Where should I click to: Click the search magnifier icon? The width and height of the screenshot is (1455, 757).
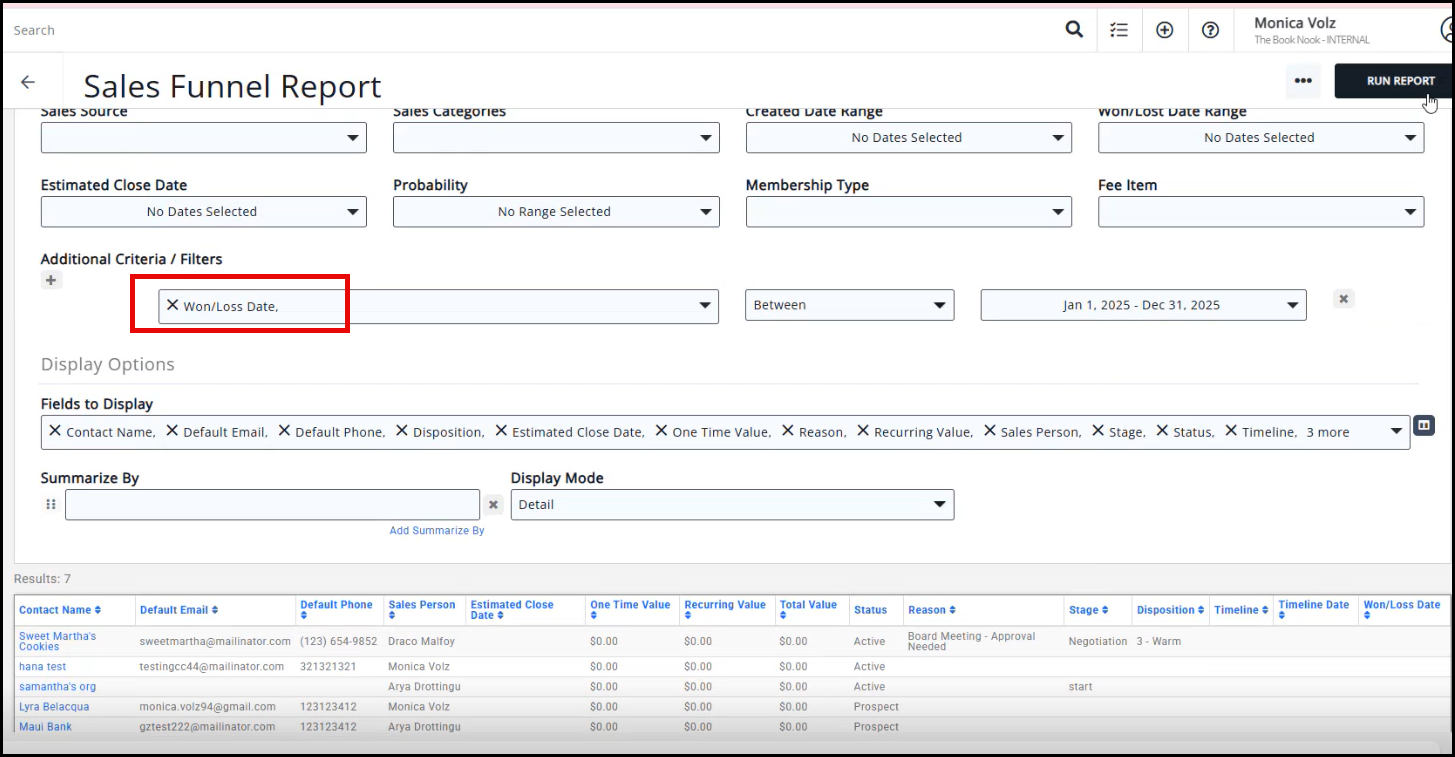pyautogui.click(x=1074, y=30)
